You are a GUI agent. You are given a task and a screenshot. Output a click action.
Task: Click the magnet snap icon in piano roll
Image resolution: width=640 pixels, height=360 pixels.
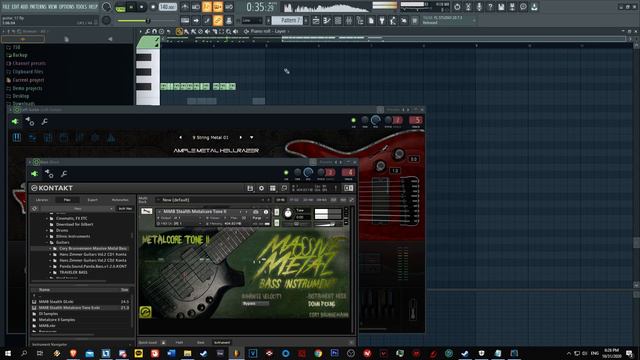154,31
